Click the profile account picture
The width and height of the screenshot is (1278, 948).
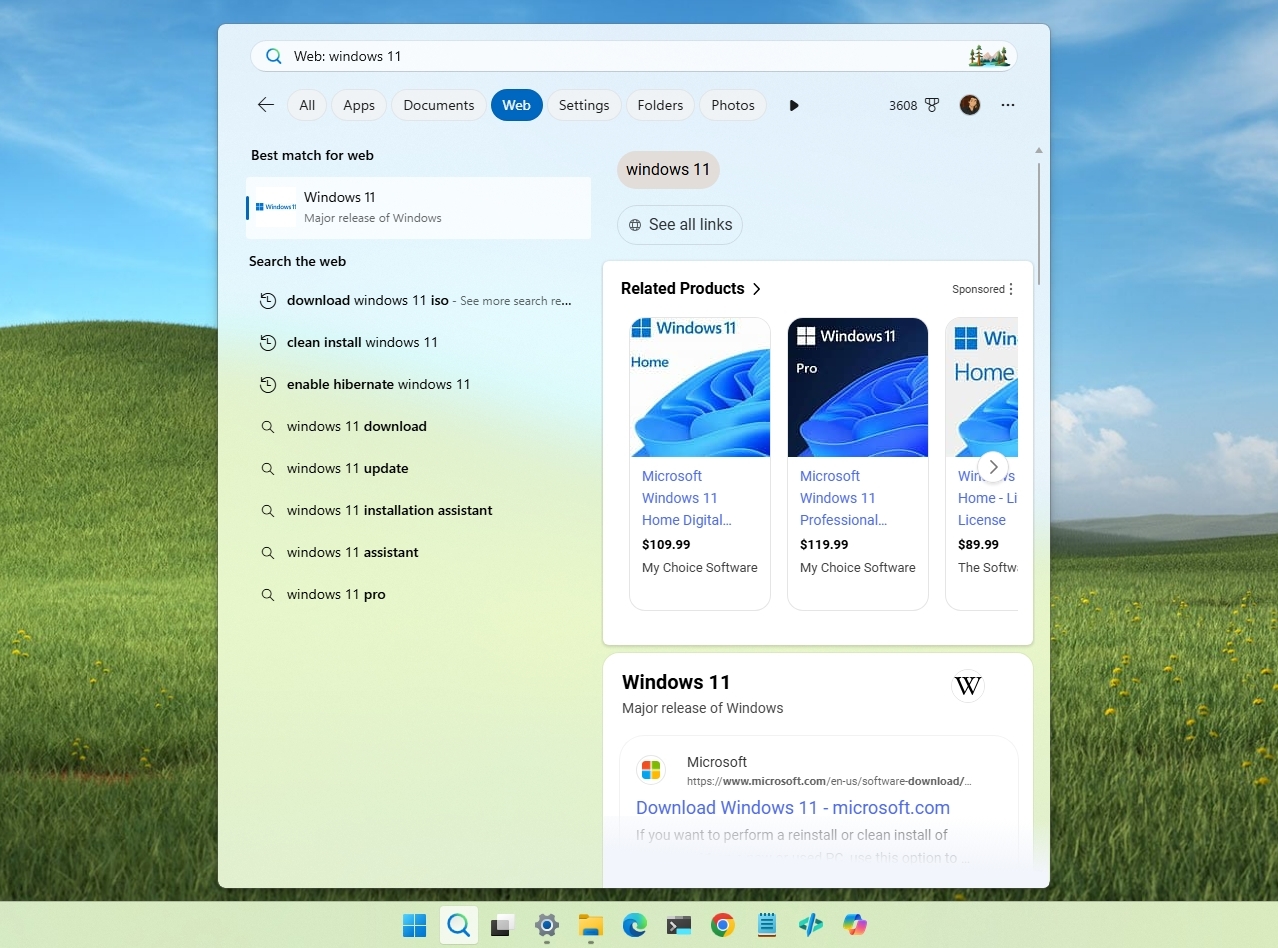(969, 104)
